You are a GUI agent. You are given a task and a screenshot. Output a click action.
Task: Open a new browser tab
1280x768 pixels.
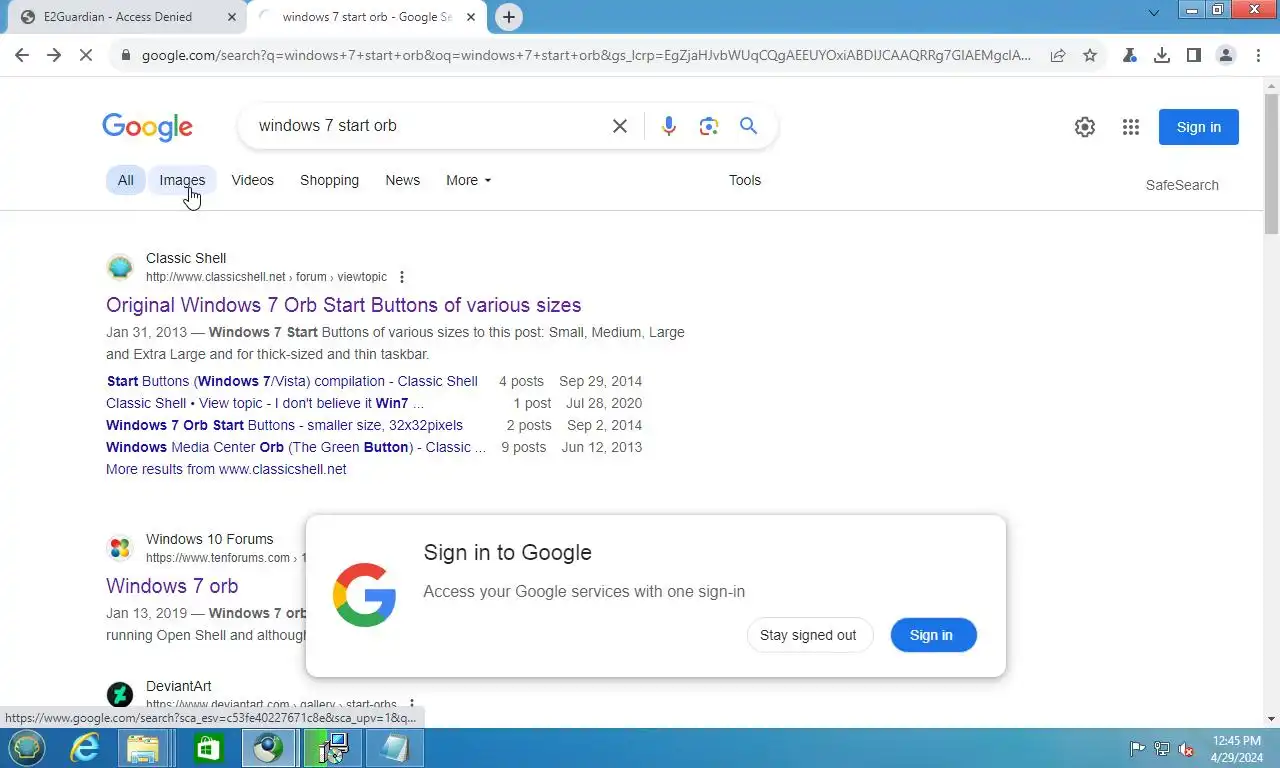[x=509, y=17]
